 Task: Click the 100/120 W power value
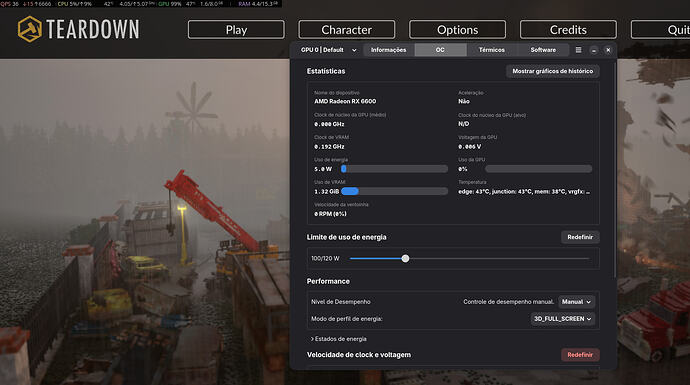pos(325,259)
